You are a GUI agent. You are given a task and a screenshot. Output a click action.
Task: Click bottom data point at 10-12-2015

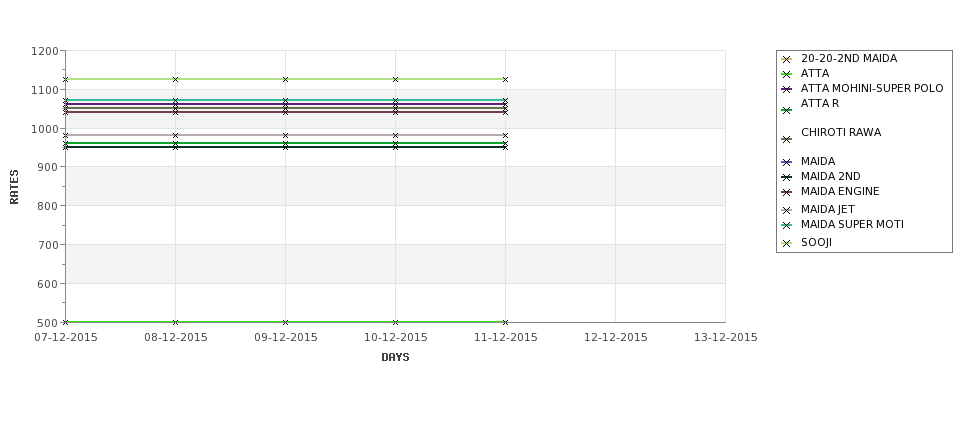[395, 322]
